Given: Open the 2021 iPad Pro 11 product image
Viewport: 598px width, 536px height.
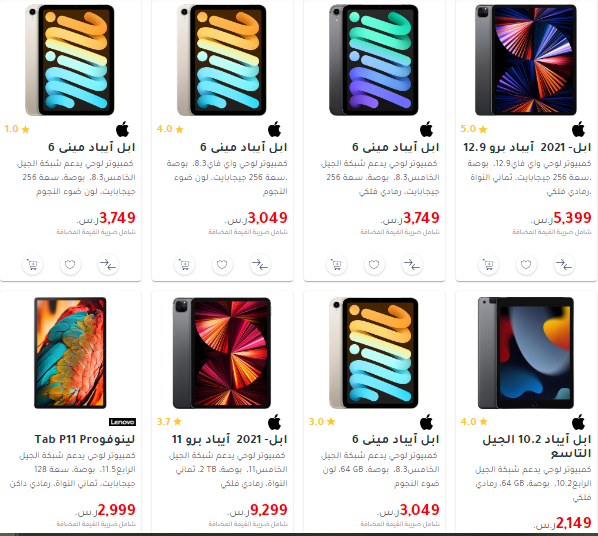Looking at the screenshot, I should 222,353.
